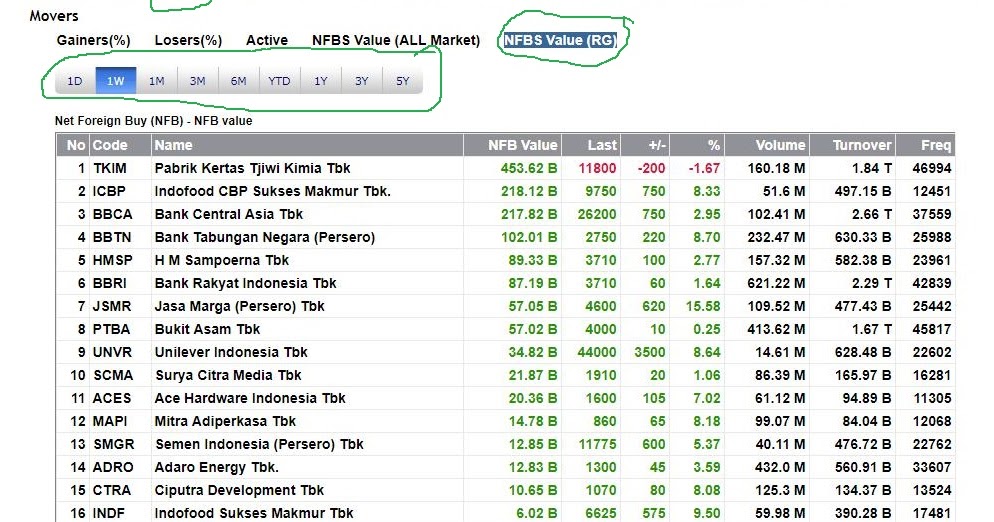
Task: Open stock code BBRI
Action: click(110, 284)
